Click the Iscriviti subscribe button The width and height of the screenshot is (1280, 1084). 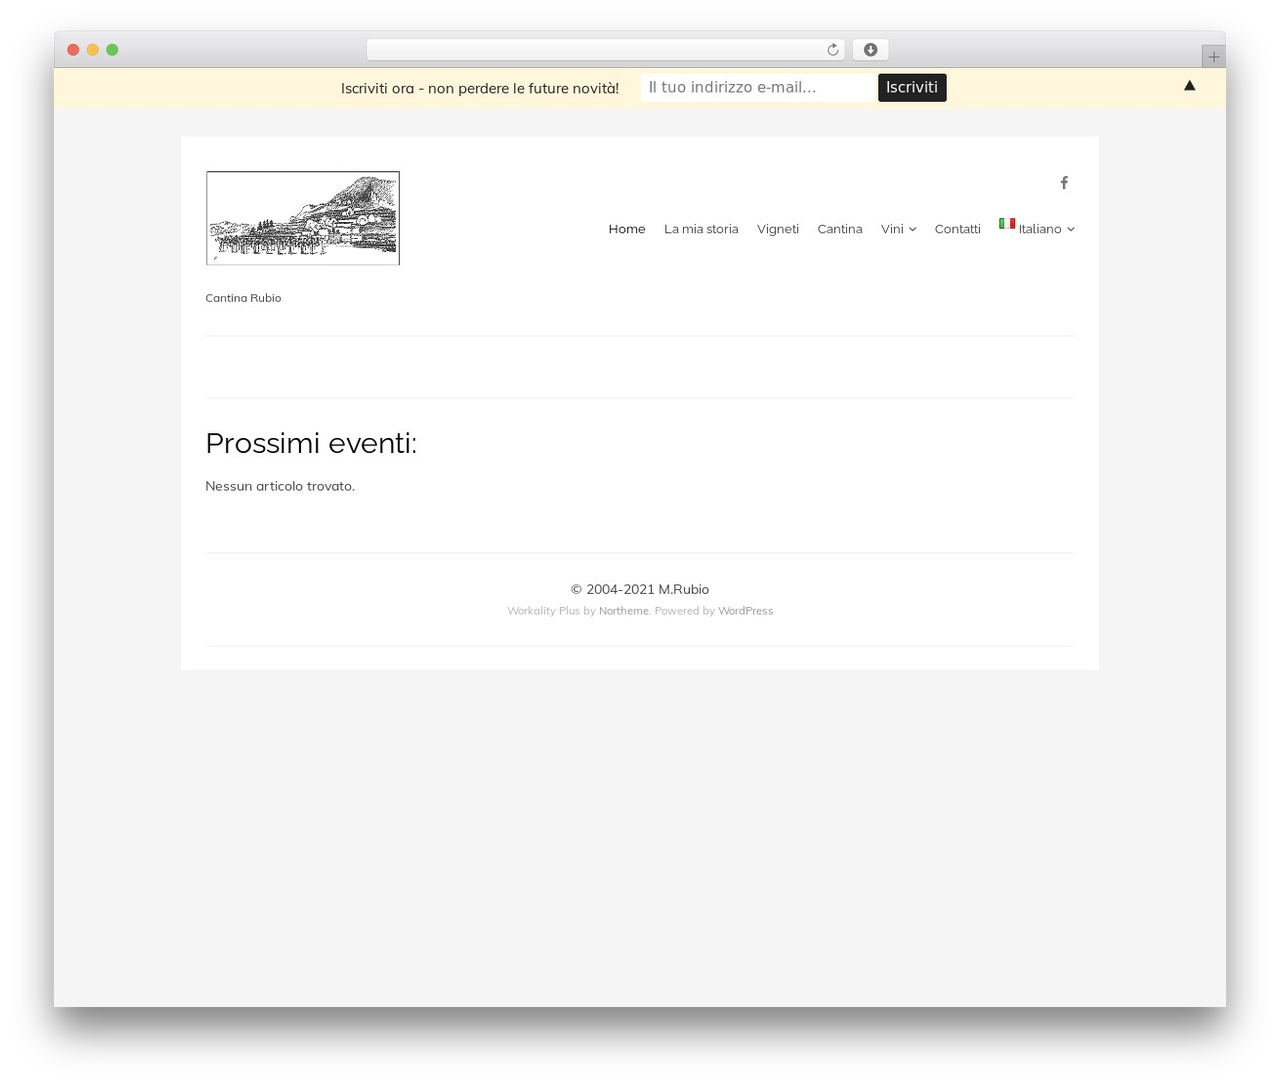click(x=912, y=88)
